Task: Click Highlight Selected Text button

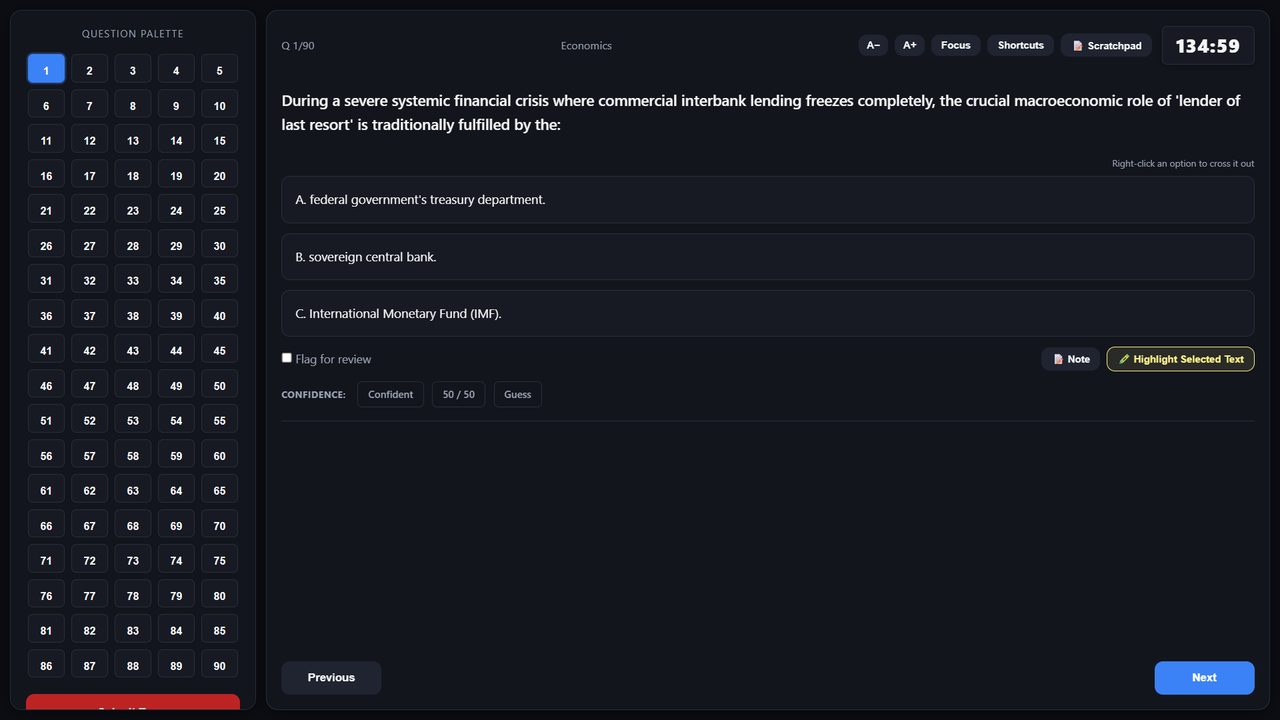Action: point(1180,359)
